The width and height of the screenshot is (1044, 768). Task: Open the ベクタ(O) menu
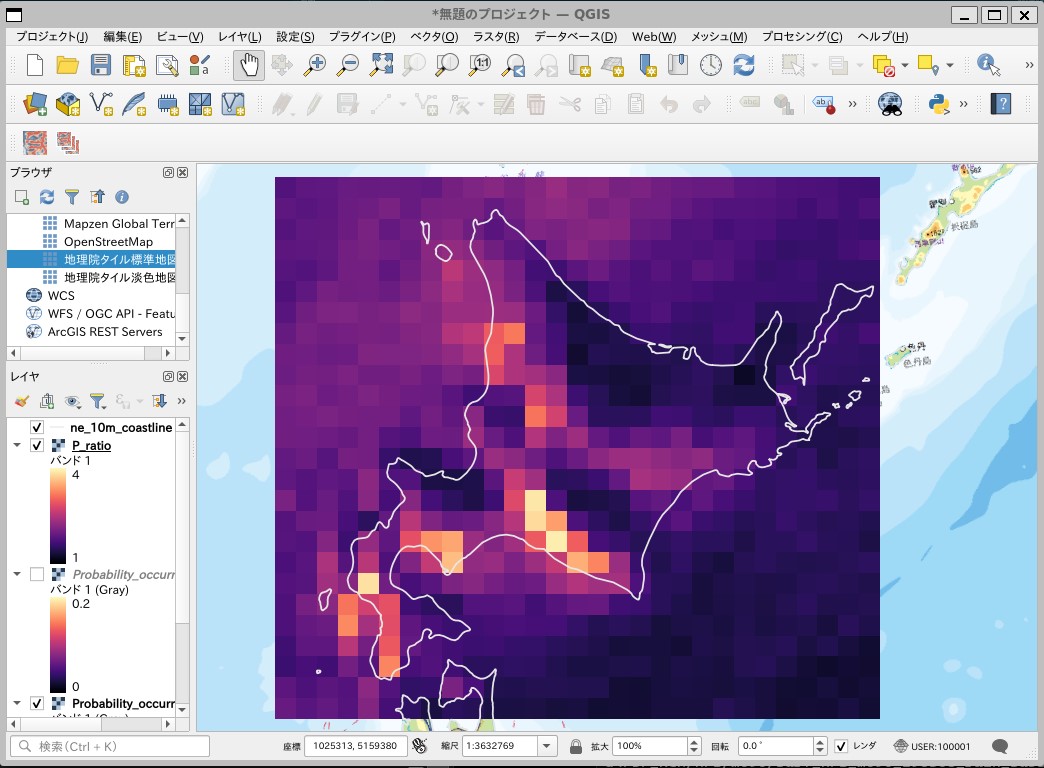pyautogui.click(x=434, y=37)
